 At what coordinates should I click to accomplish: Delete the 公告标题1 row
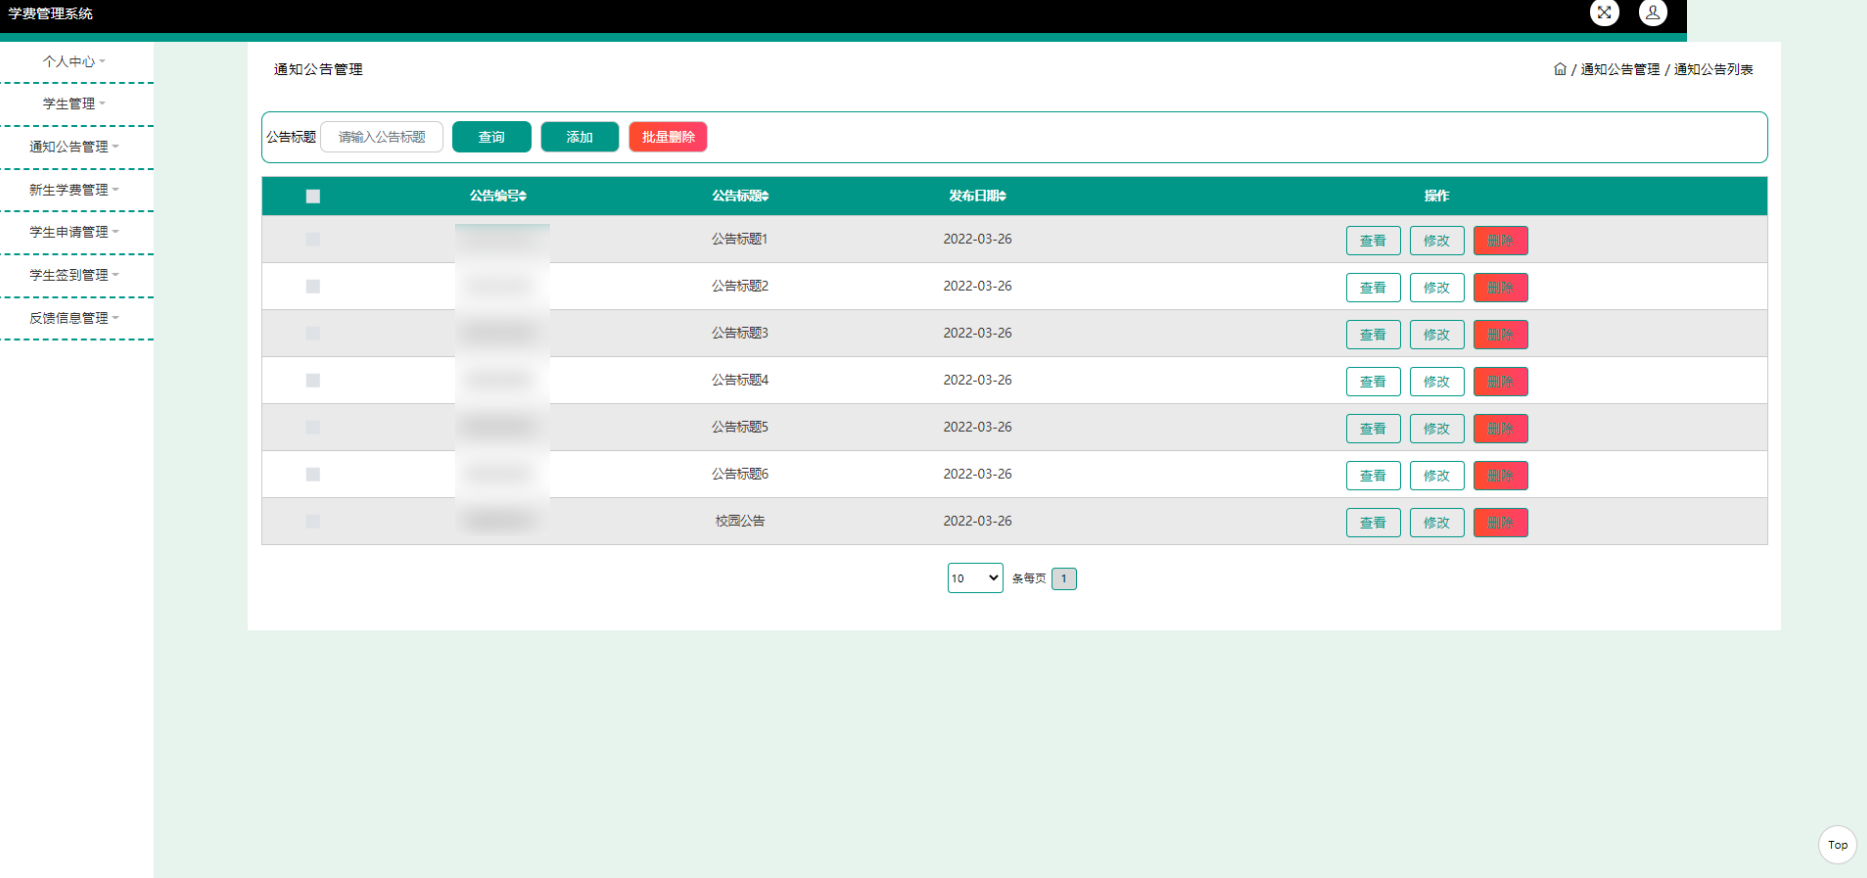click(x=1500, y=241)
